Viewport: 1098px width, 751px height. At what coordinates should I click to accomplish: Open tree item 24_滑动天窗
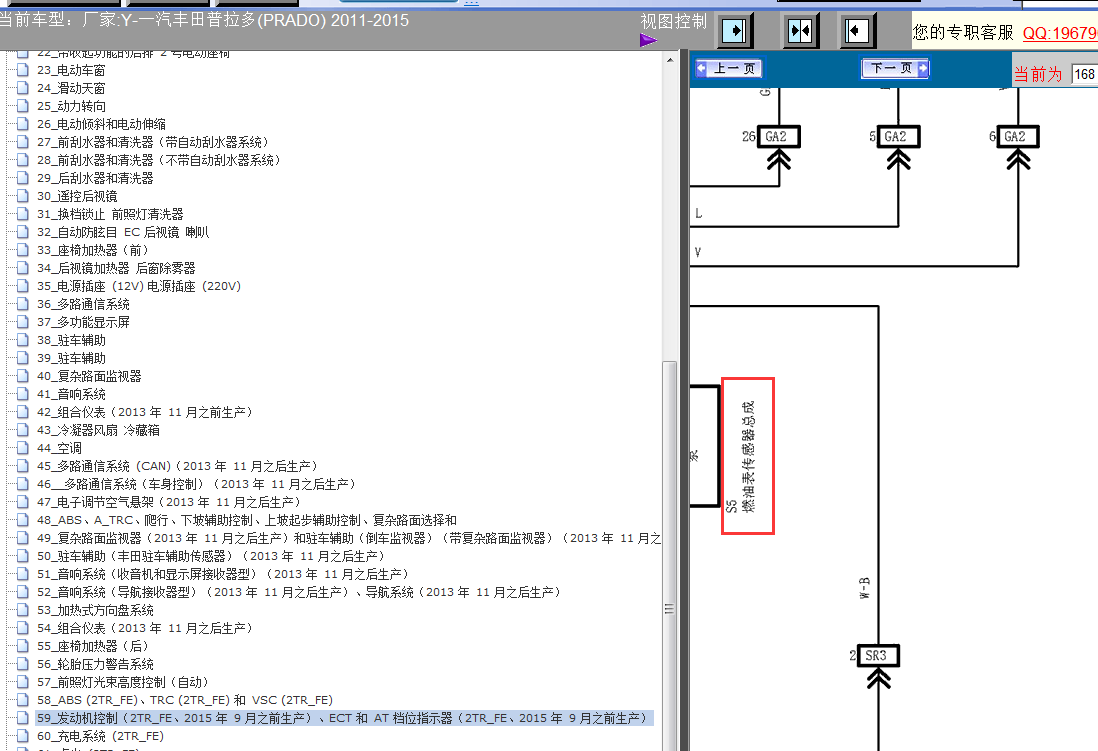tap(71, 88)
